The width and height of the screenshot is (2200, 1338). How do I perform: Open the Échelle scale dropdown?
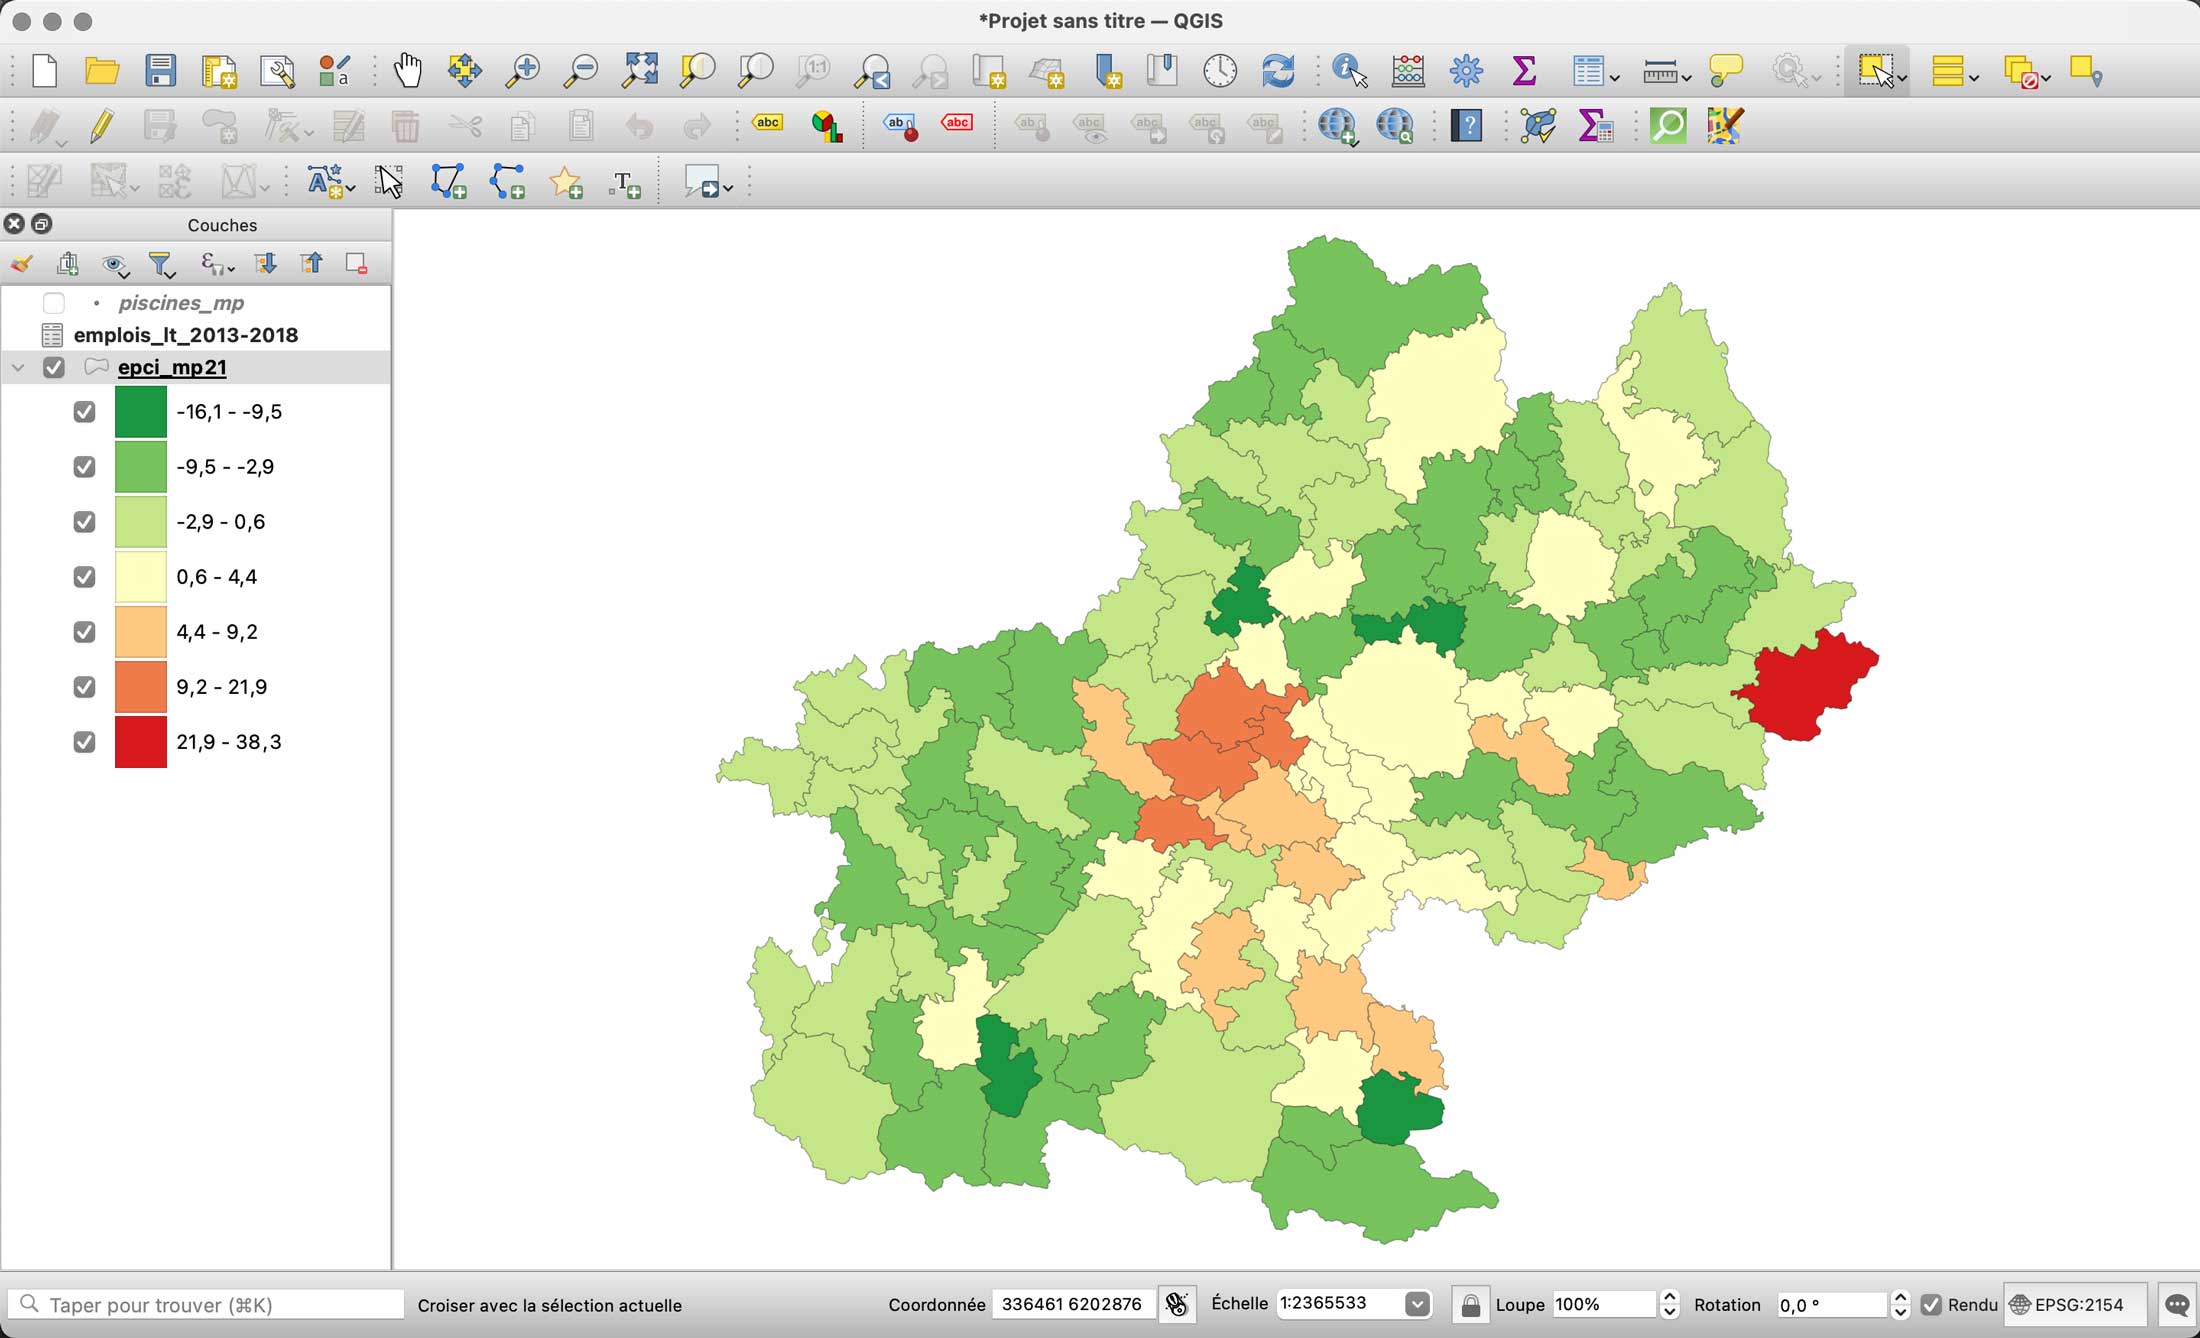(x=1416, y=1304)
